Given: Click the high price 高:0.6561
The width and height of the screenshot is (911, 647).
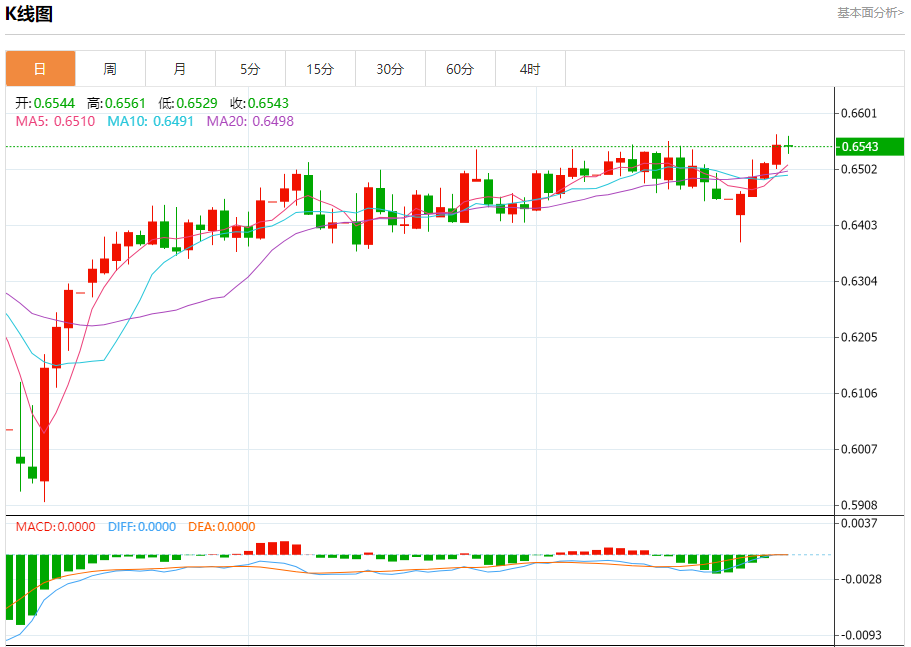Looking at the screenshot, I should tap(116, 103).
